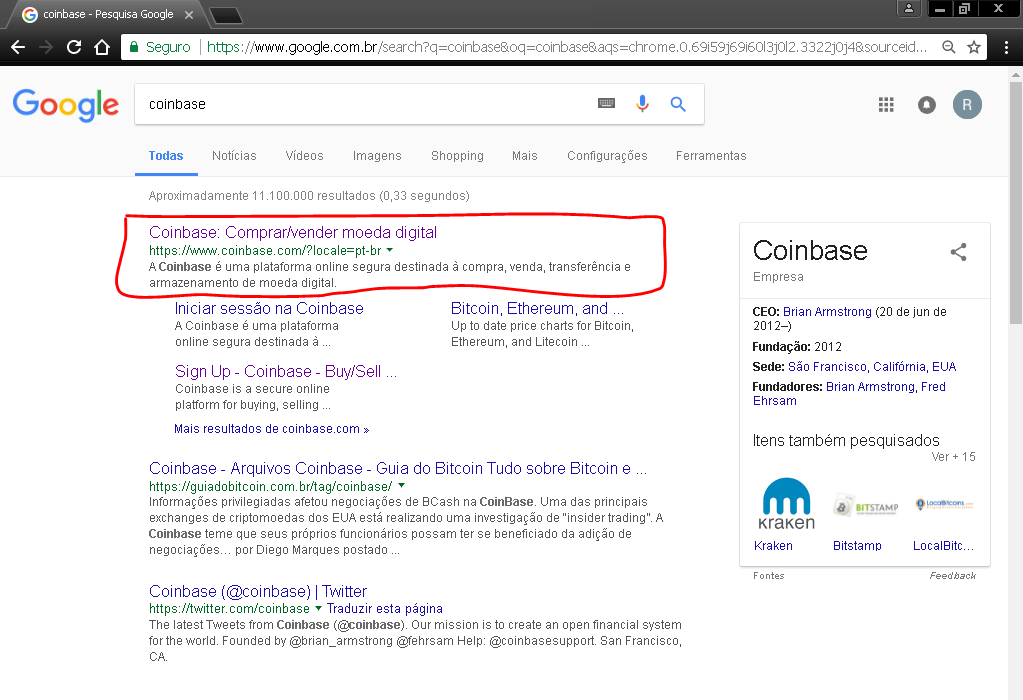Go back to previous page

click(18, 47)
